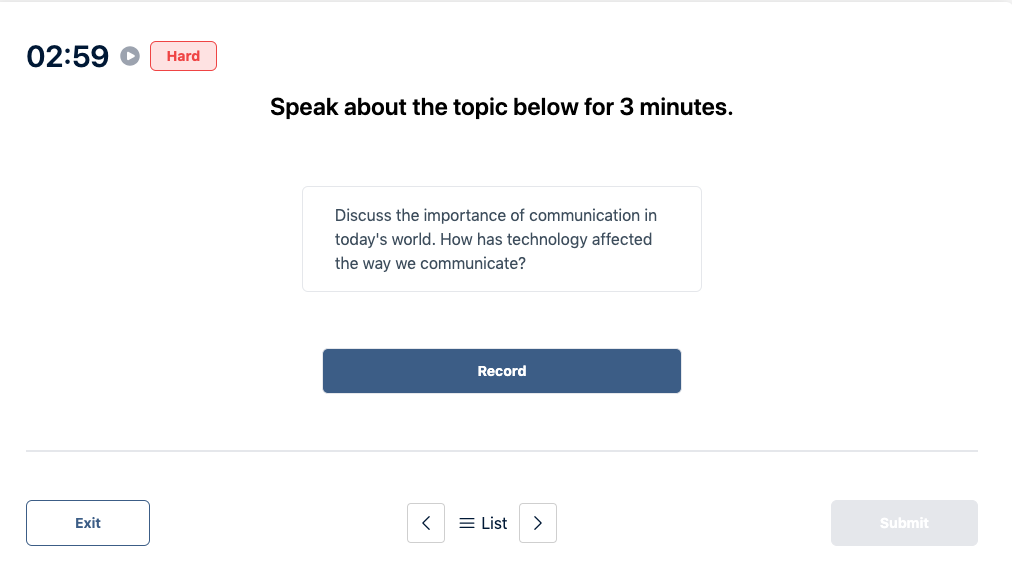Click the Submit button
This screenshot has height=580, width=1012.
(903, 523)
